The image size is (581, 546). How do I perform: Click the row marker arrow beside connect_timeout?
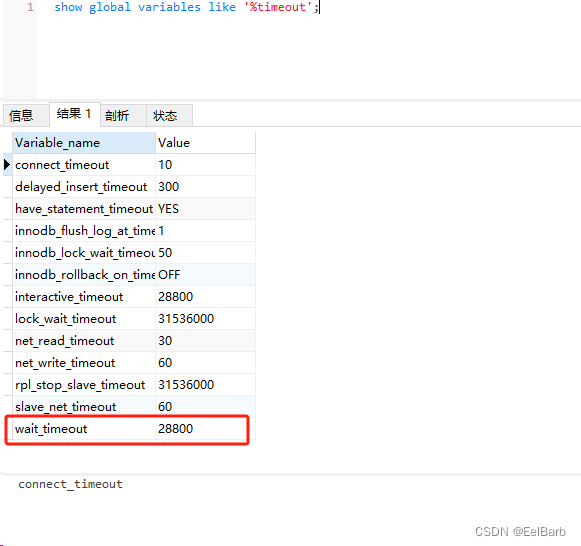pyautogui.click(x=7, y=165)
